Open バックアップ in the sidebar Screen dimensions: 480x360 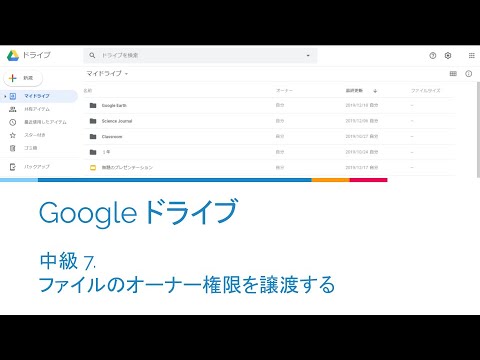click(37, 167)
